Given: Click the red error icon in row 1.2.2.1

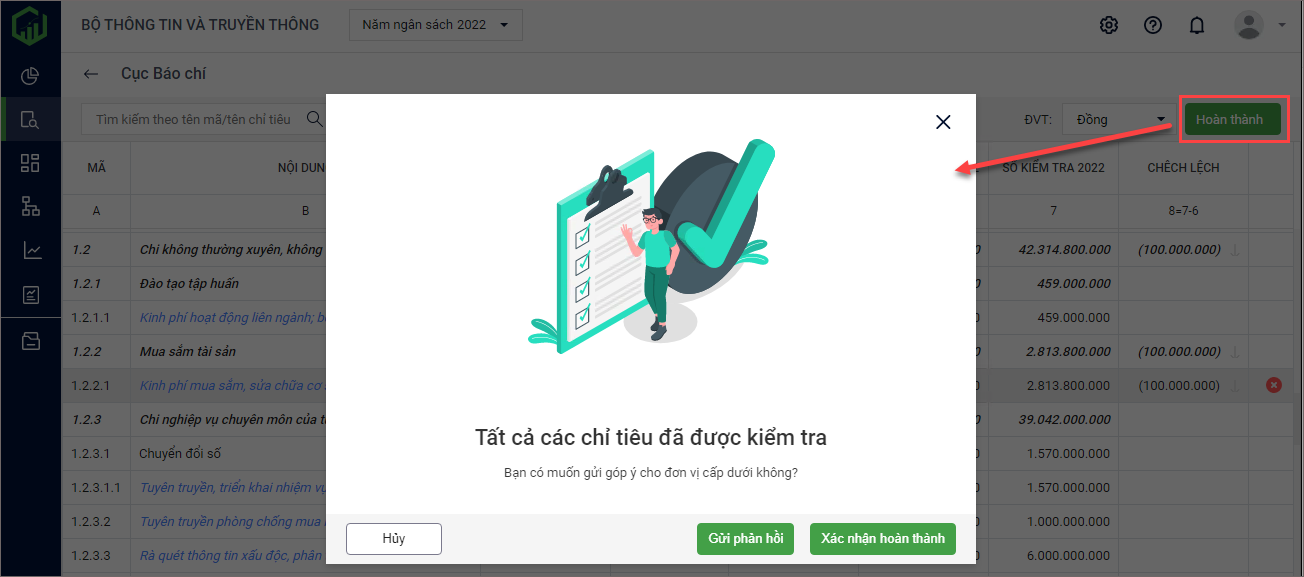Looking at the screenshot, I should coord(1273,385).
